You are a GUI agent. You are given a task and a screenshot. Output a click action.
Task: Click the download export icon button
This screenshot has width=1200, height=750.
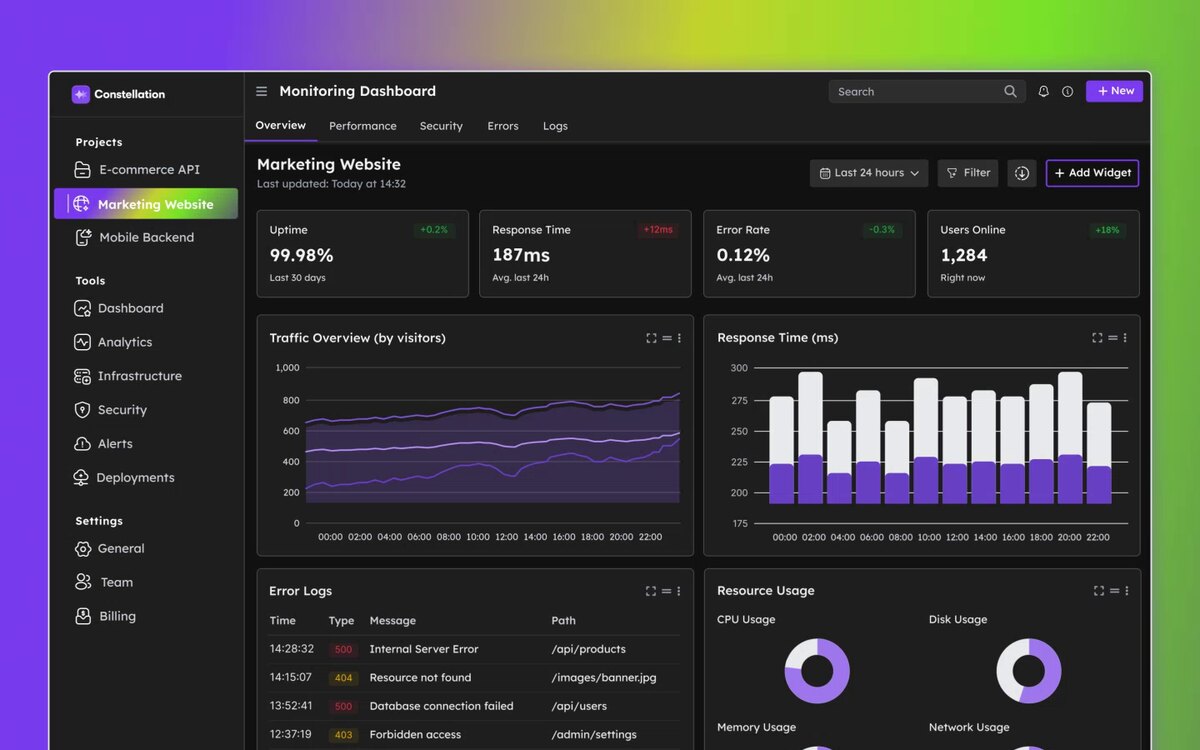pyautogui.click(x=1021, y=173)
